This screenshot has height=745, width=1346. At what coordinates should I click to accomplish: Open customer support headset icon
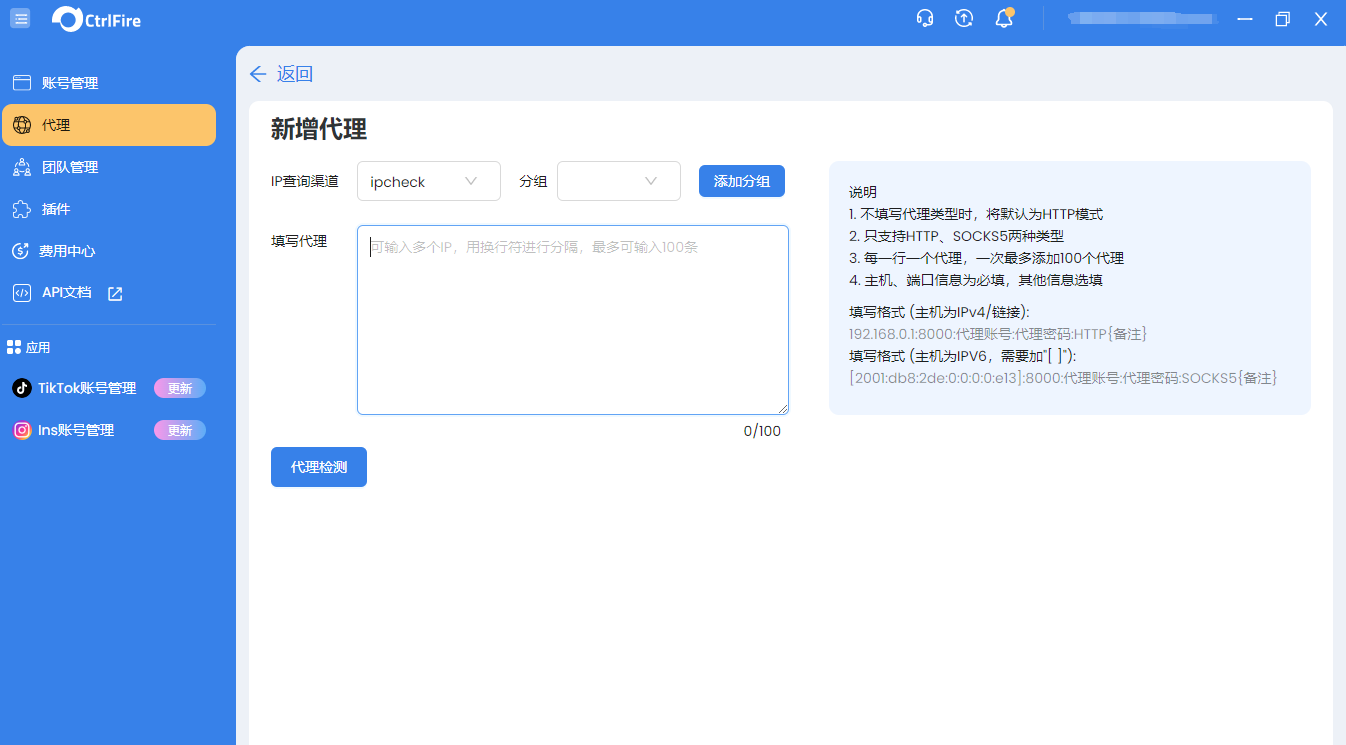click(925, 18)
